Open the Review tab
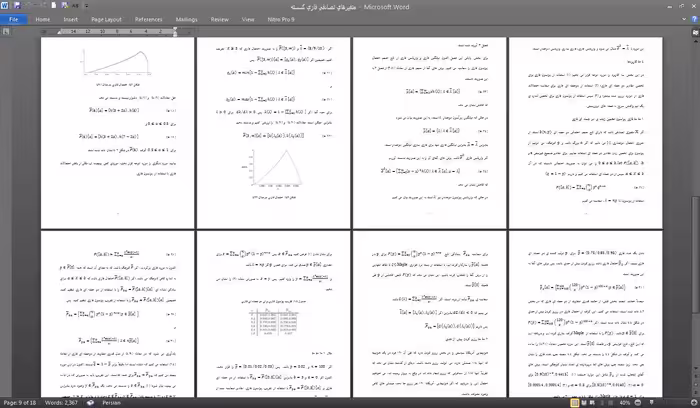 click(220, 20)
